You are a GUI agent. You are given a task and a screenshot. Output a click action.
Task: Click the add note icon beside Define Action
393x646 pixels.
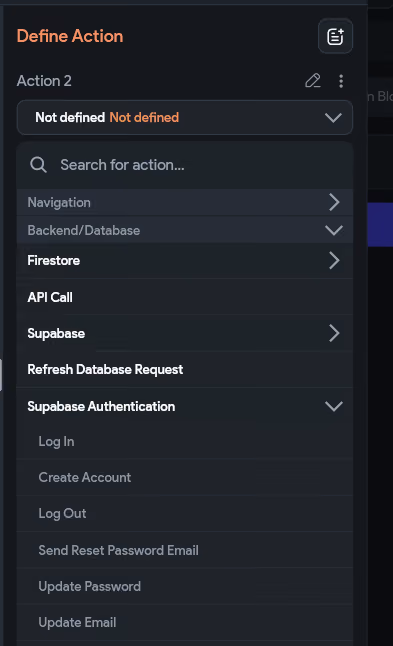pyautogui.click(x=335, y=36)
